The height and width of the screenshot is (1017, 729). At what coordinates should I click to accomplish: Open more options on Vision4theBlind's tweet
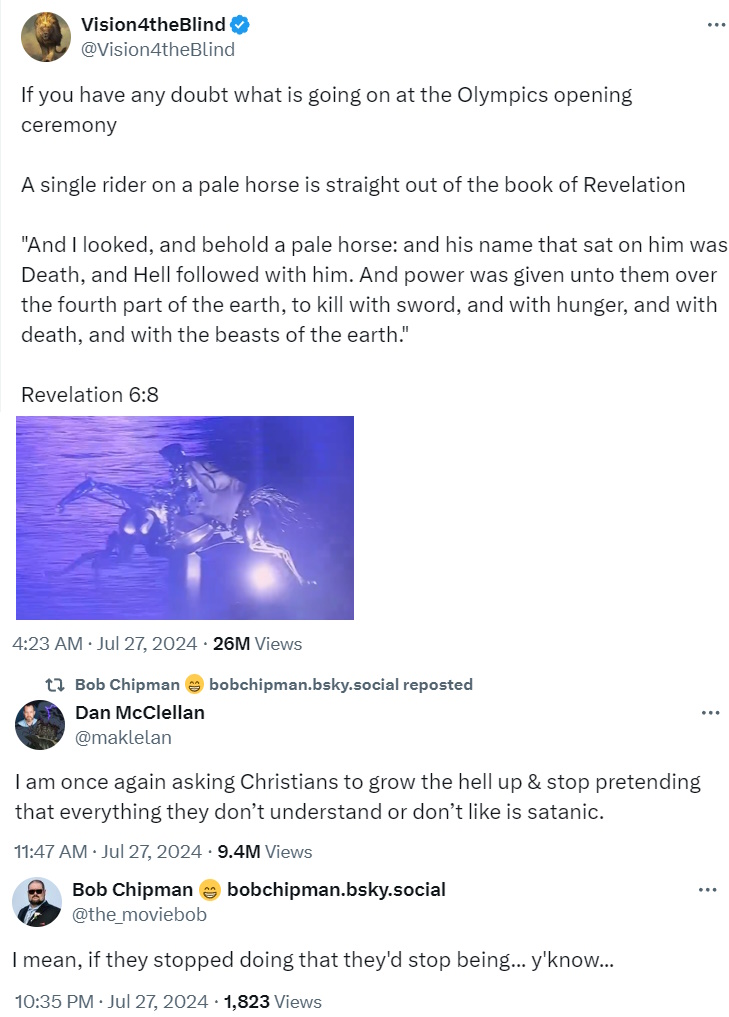coord(716,25)
